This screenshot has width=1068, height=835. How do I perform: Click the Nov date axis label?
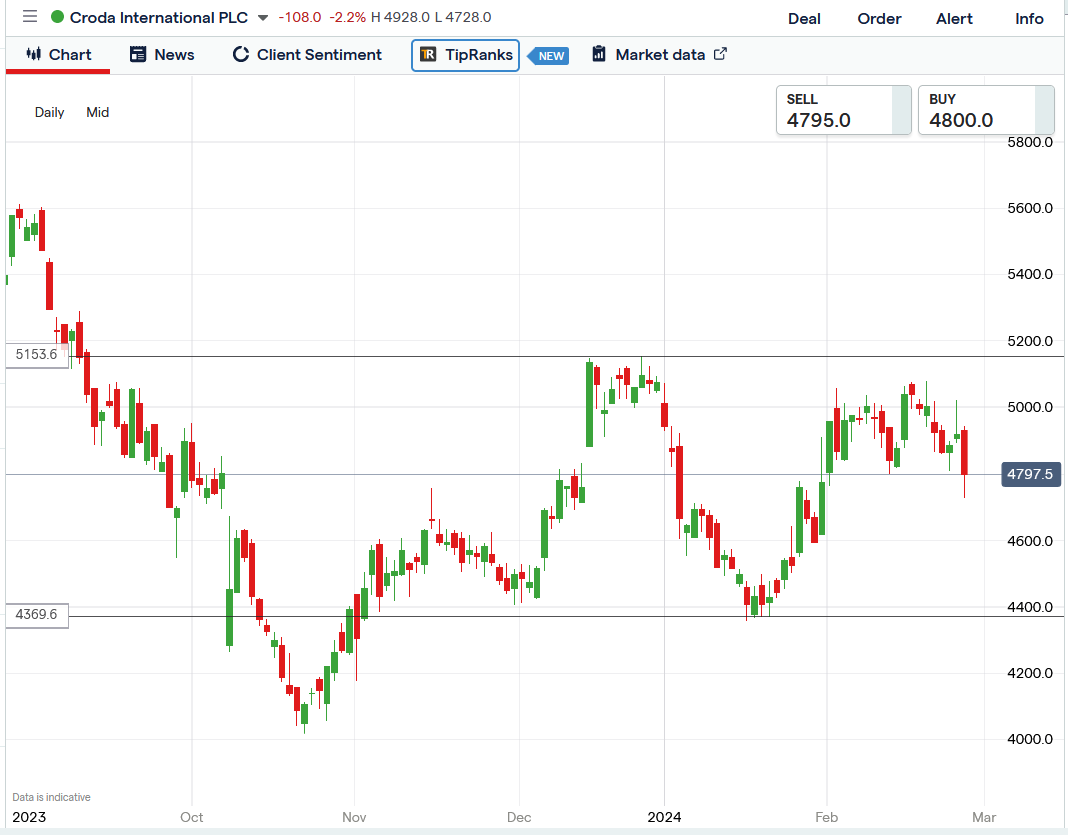coord(354,817)
